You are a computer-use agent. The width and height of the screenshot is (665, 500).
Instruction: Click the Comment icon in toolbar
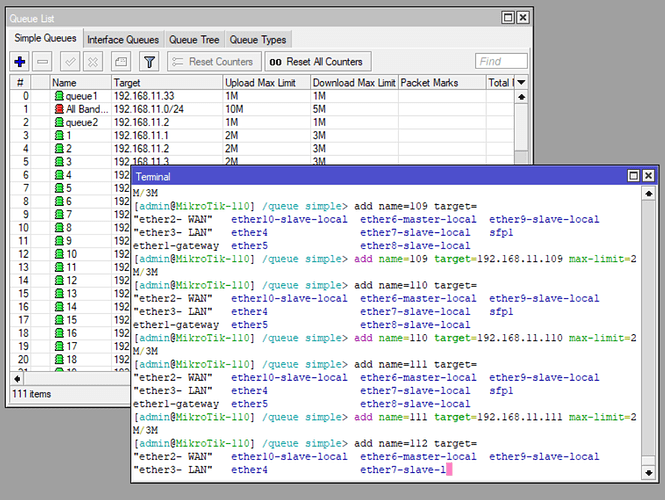coord(121,62)
